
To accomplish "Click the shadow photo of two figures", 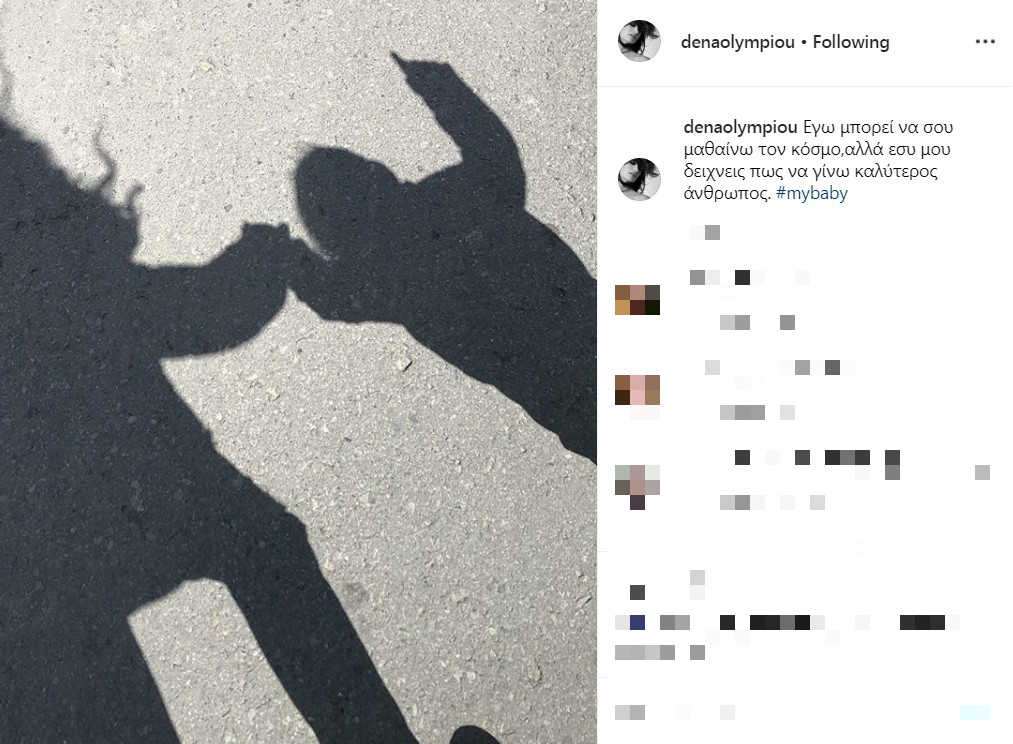I will (298, 372).
